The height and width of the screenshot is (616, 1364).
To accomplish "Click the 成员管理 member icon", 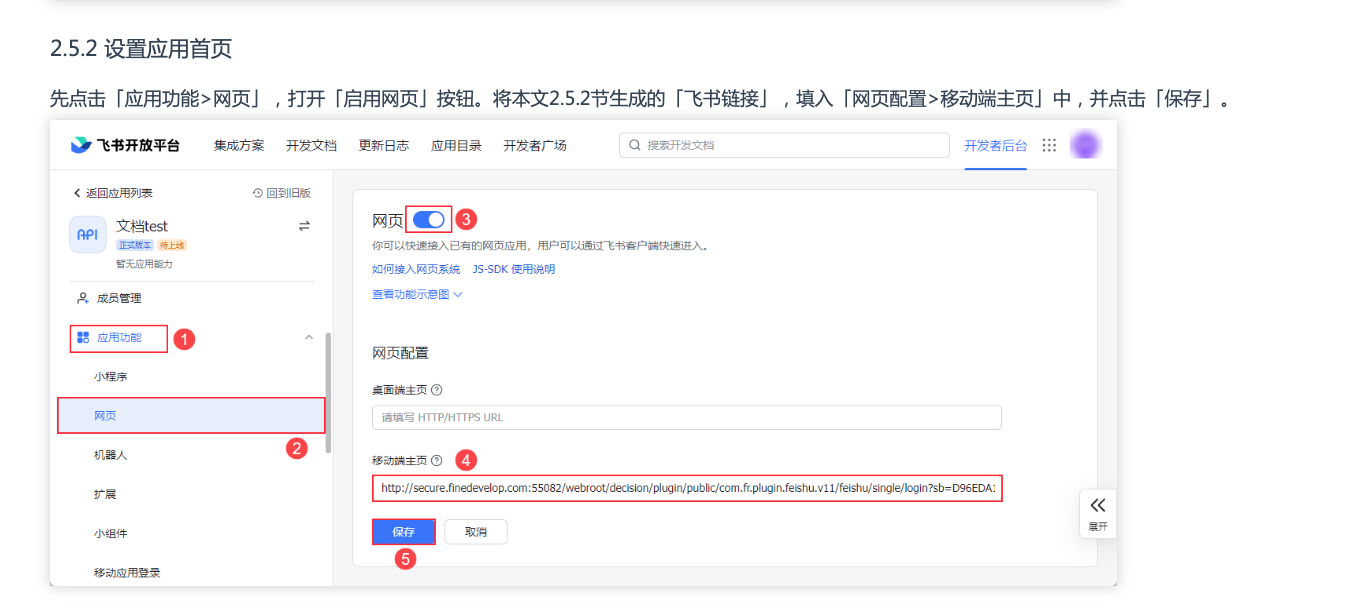I will tap(83, 298).
